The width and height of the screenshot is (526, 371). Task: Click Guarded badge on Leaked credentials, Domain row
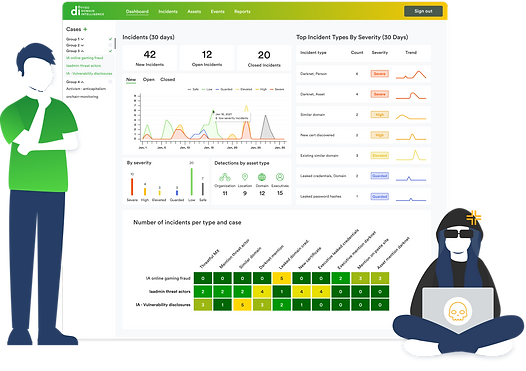coord(379,176)
